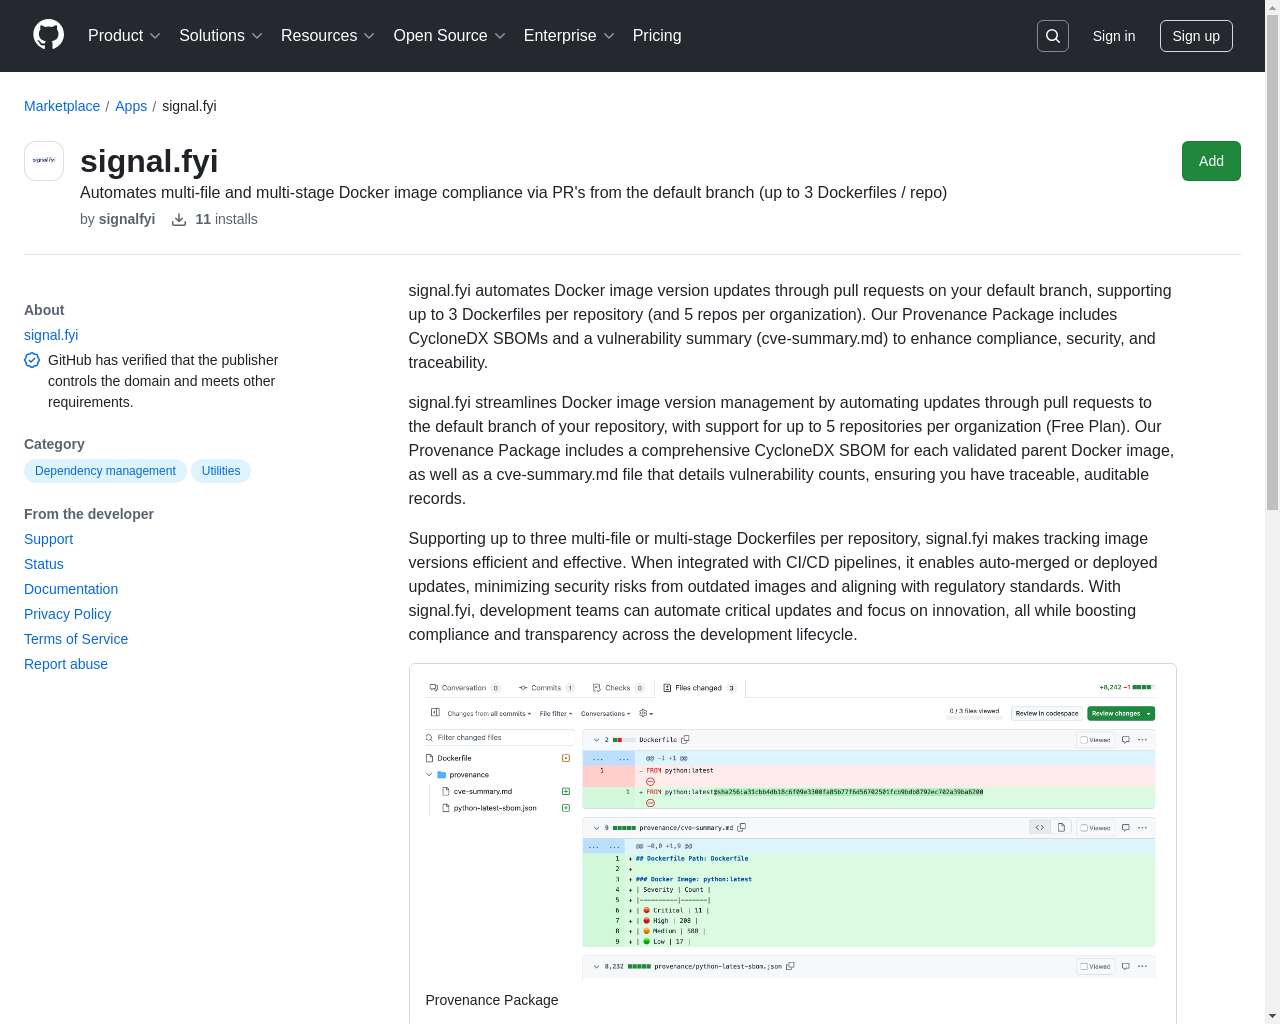
Task: Click the 'Provenance Package' caption
Action: coord(492,1000)
